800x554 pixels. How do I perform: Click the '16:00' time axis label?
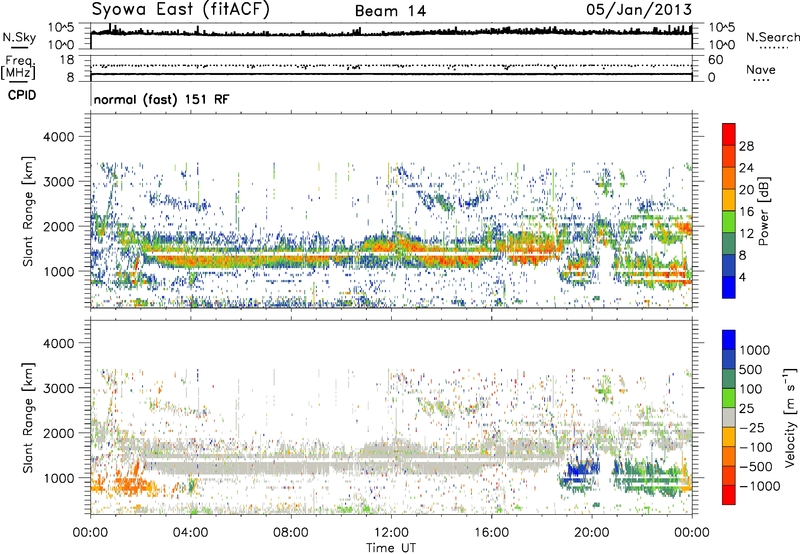[491, 533]
